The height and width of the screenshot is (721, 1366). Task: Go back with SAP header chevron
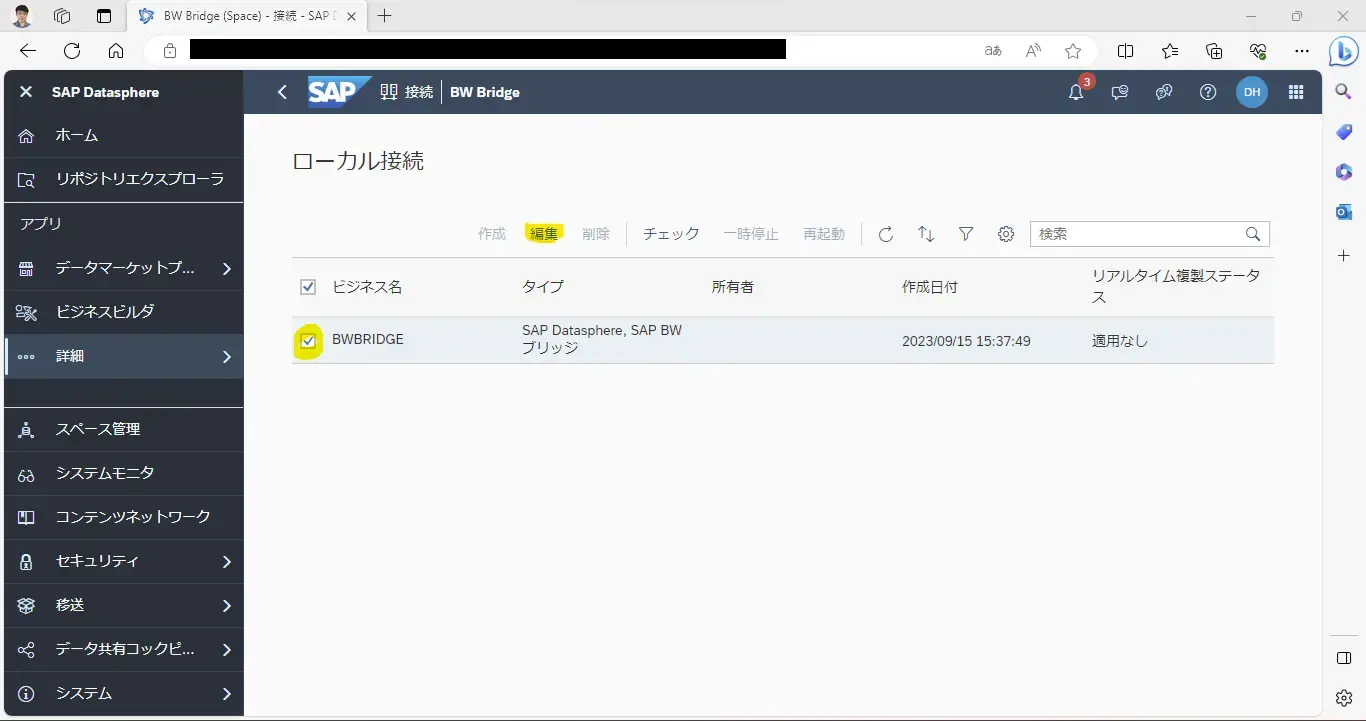282,92
